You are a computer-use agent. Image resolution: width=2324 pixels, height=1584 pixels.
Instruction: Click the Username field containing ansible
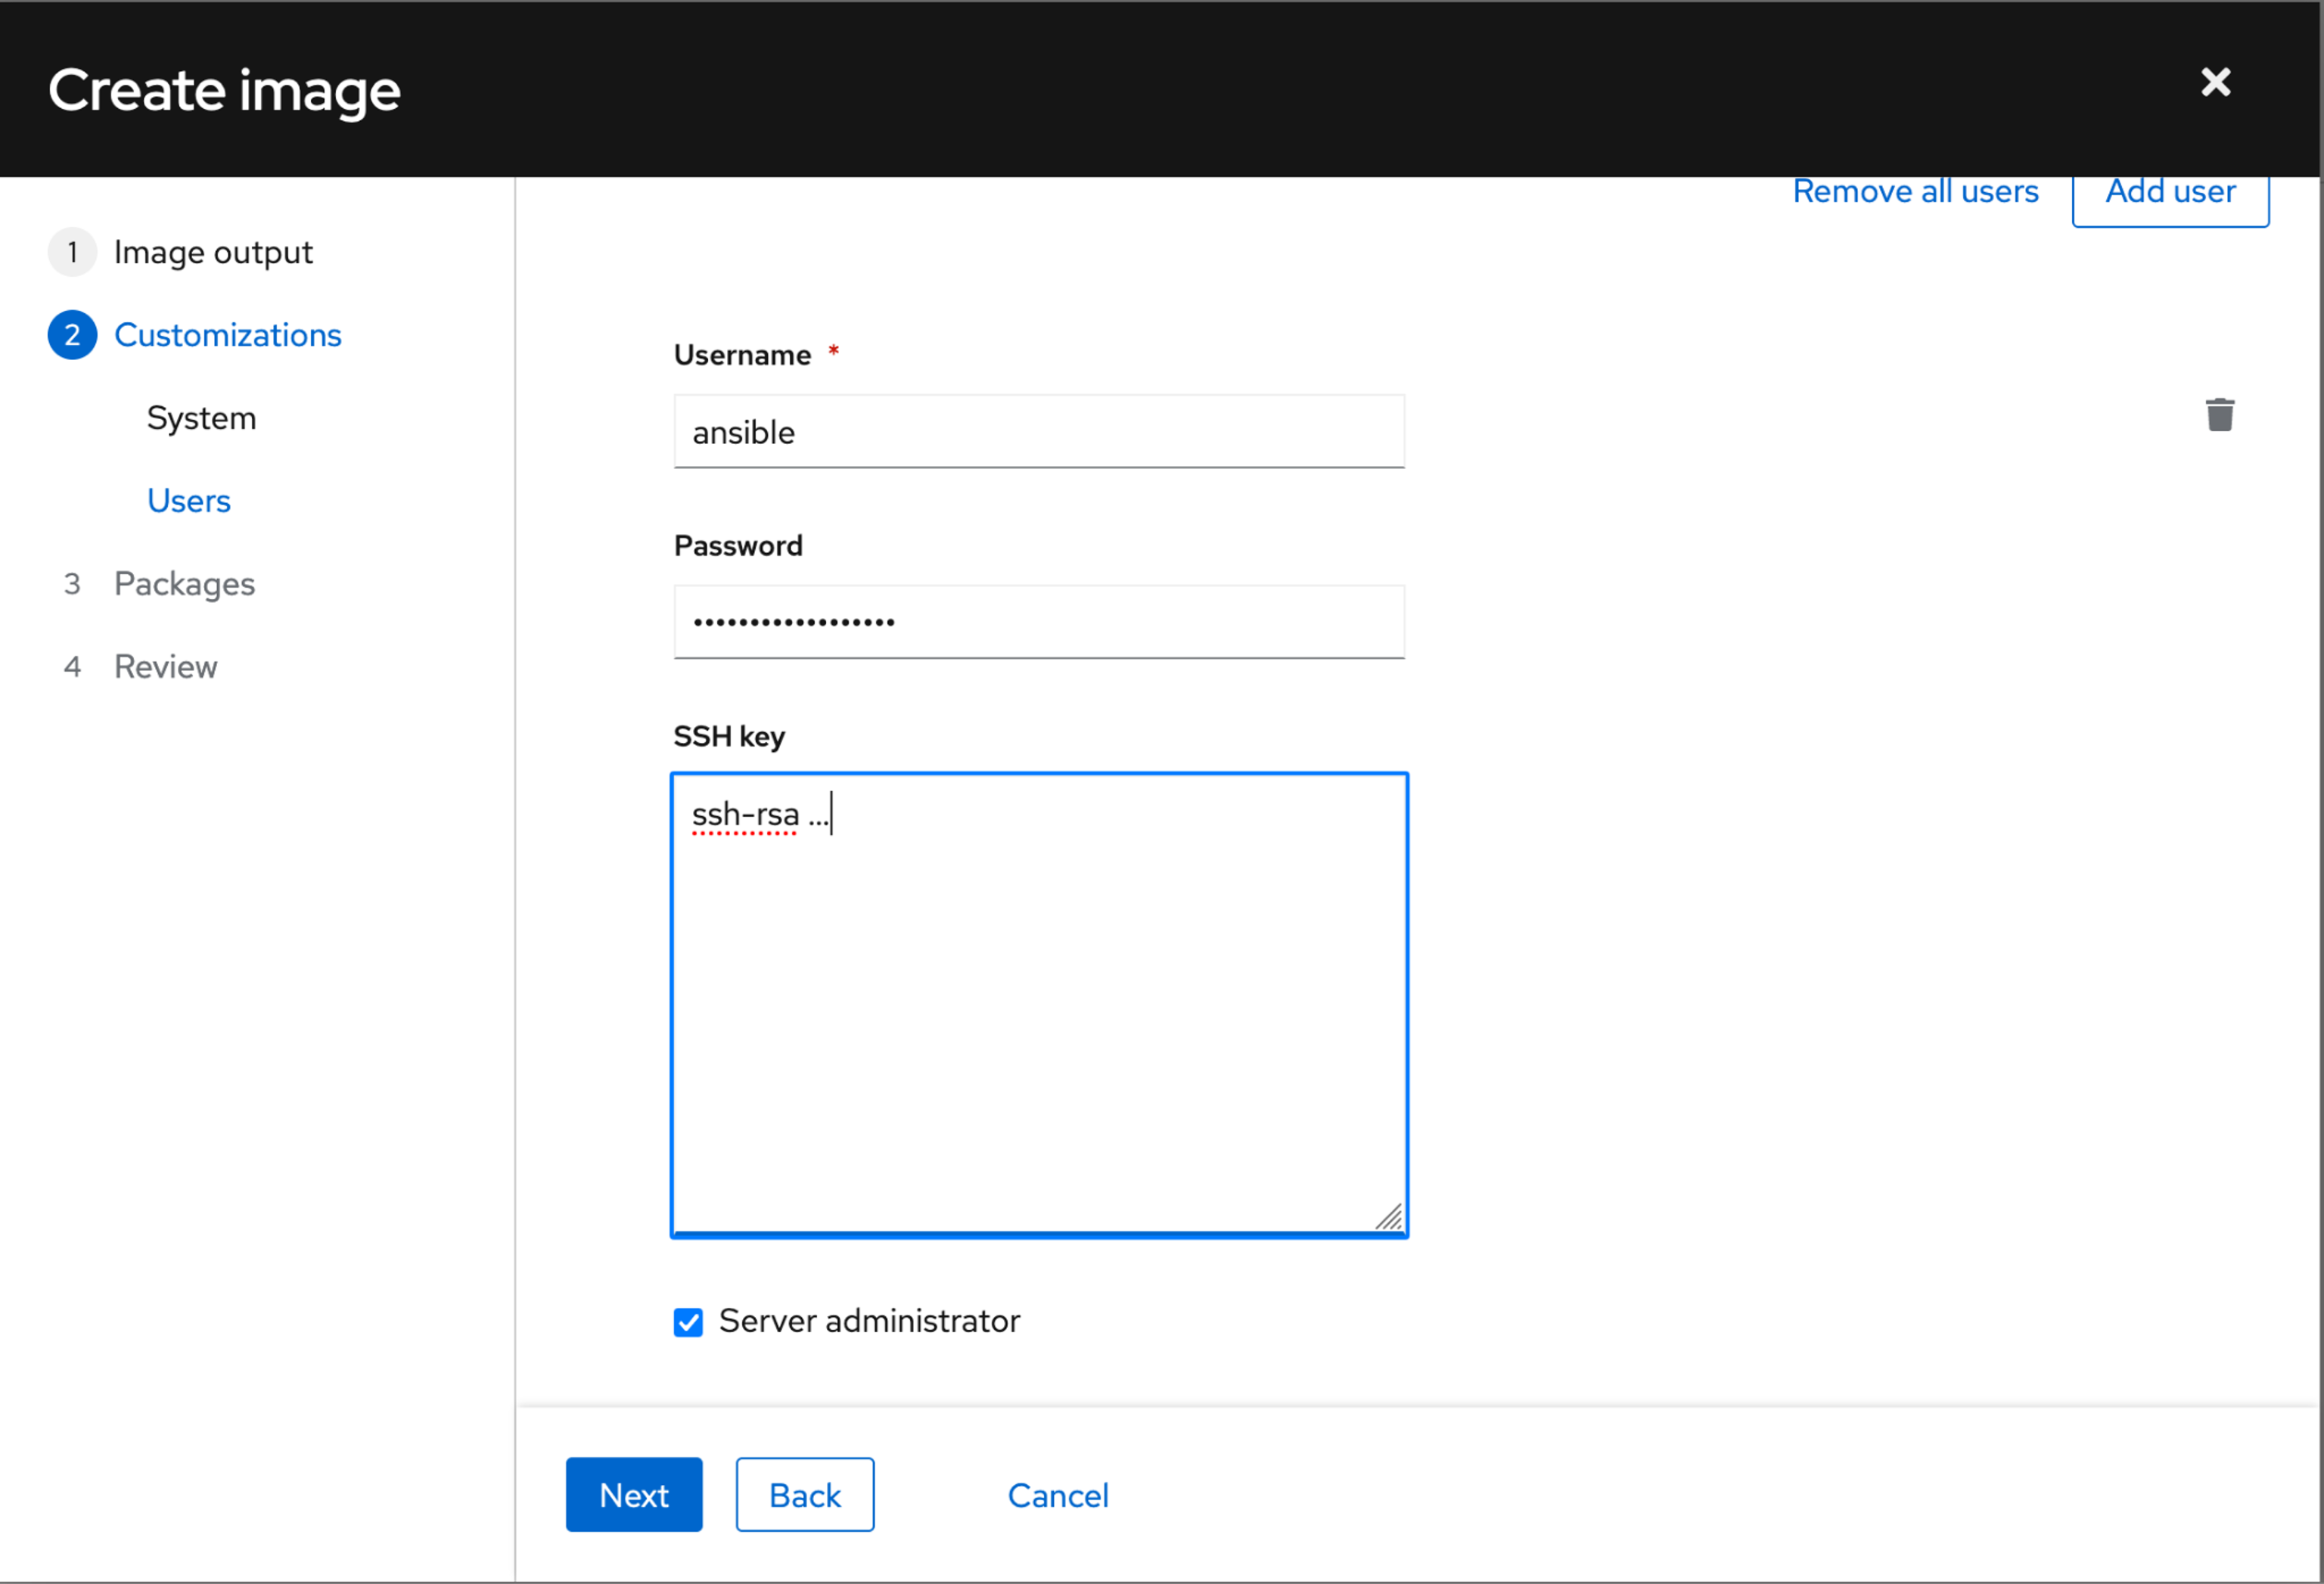pos(1038,432)
